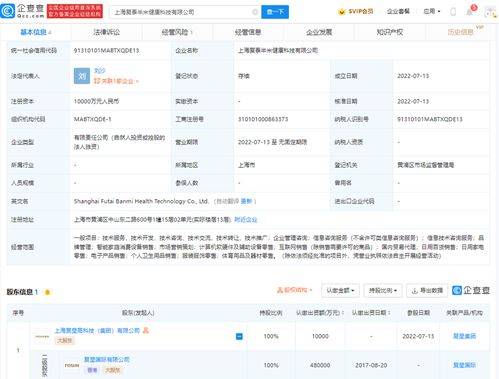Viewport: 499px width, 379px height.
Task: Switch to the 历史信息 VIP tab
Action: [x=461, y=32]
